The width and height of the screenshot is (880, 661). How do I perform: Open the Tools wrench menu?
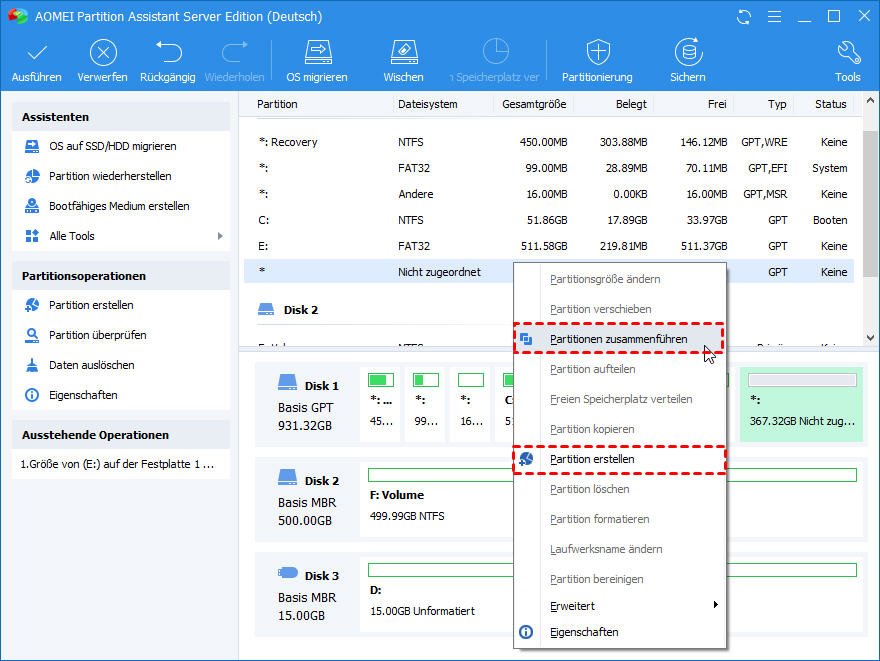847,61
